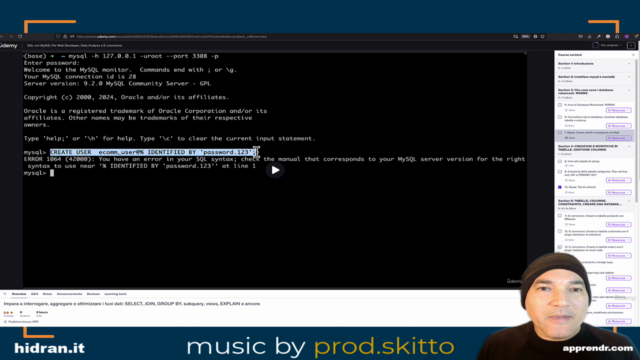Viewport: 640px width, 360px height.
Task: Open Resources dropdown for lecture 6
Action: (618, 126)
